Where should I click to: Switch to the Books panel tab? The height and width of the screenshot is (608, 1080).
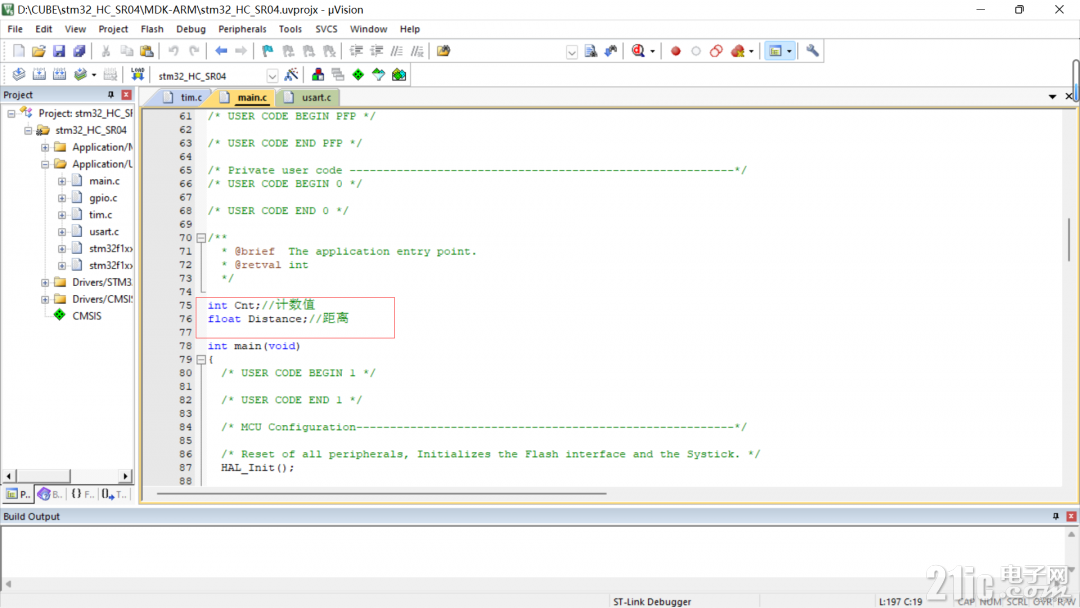[x=50, y=494]
